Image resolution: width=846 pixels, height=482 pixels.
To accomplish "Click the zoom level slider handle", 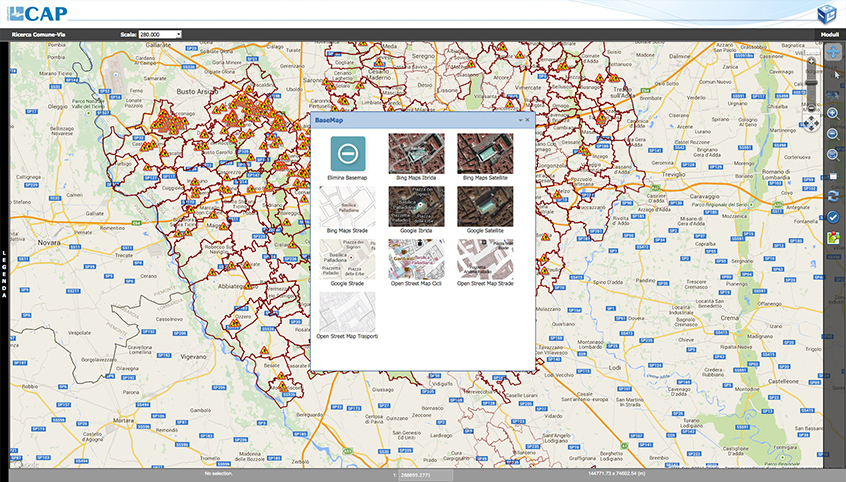I will pyautogui.click(x=811, y=83).
